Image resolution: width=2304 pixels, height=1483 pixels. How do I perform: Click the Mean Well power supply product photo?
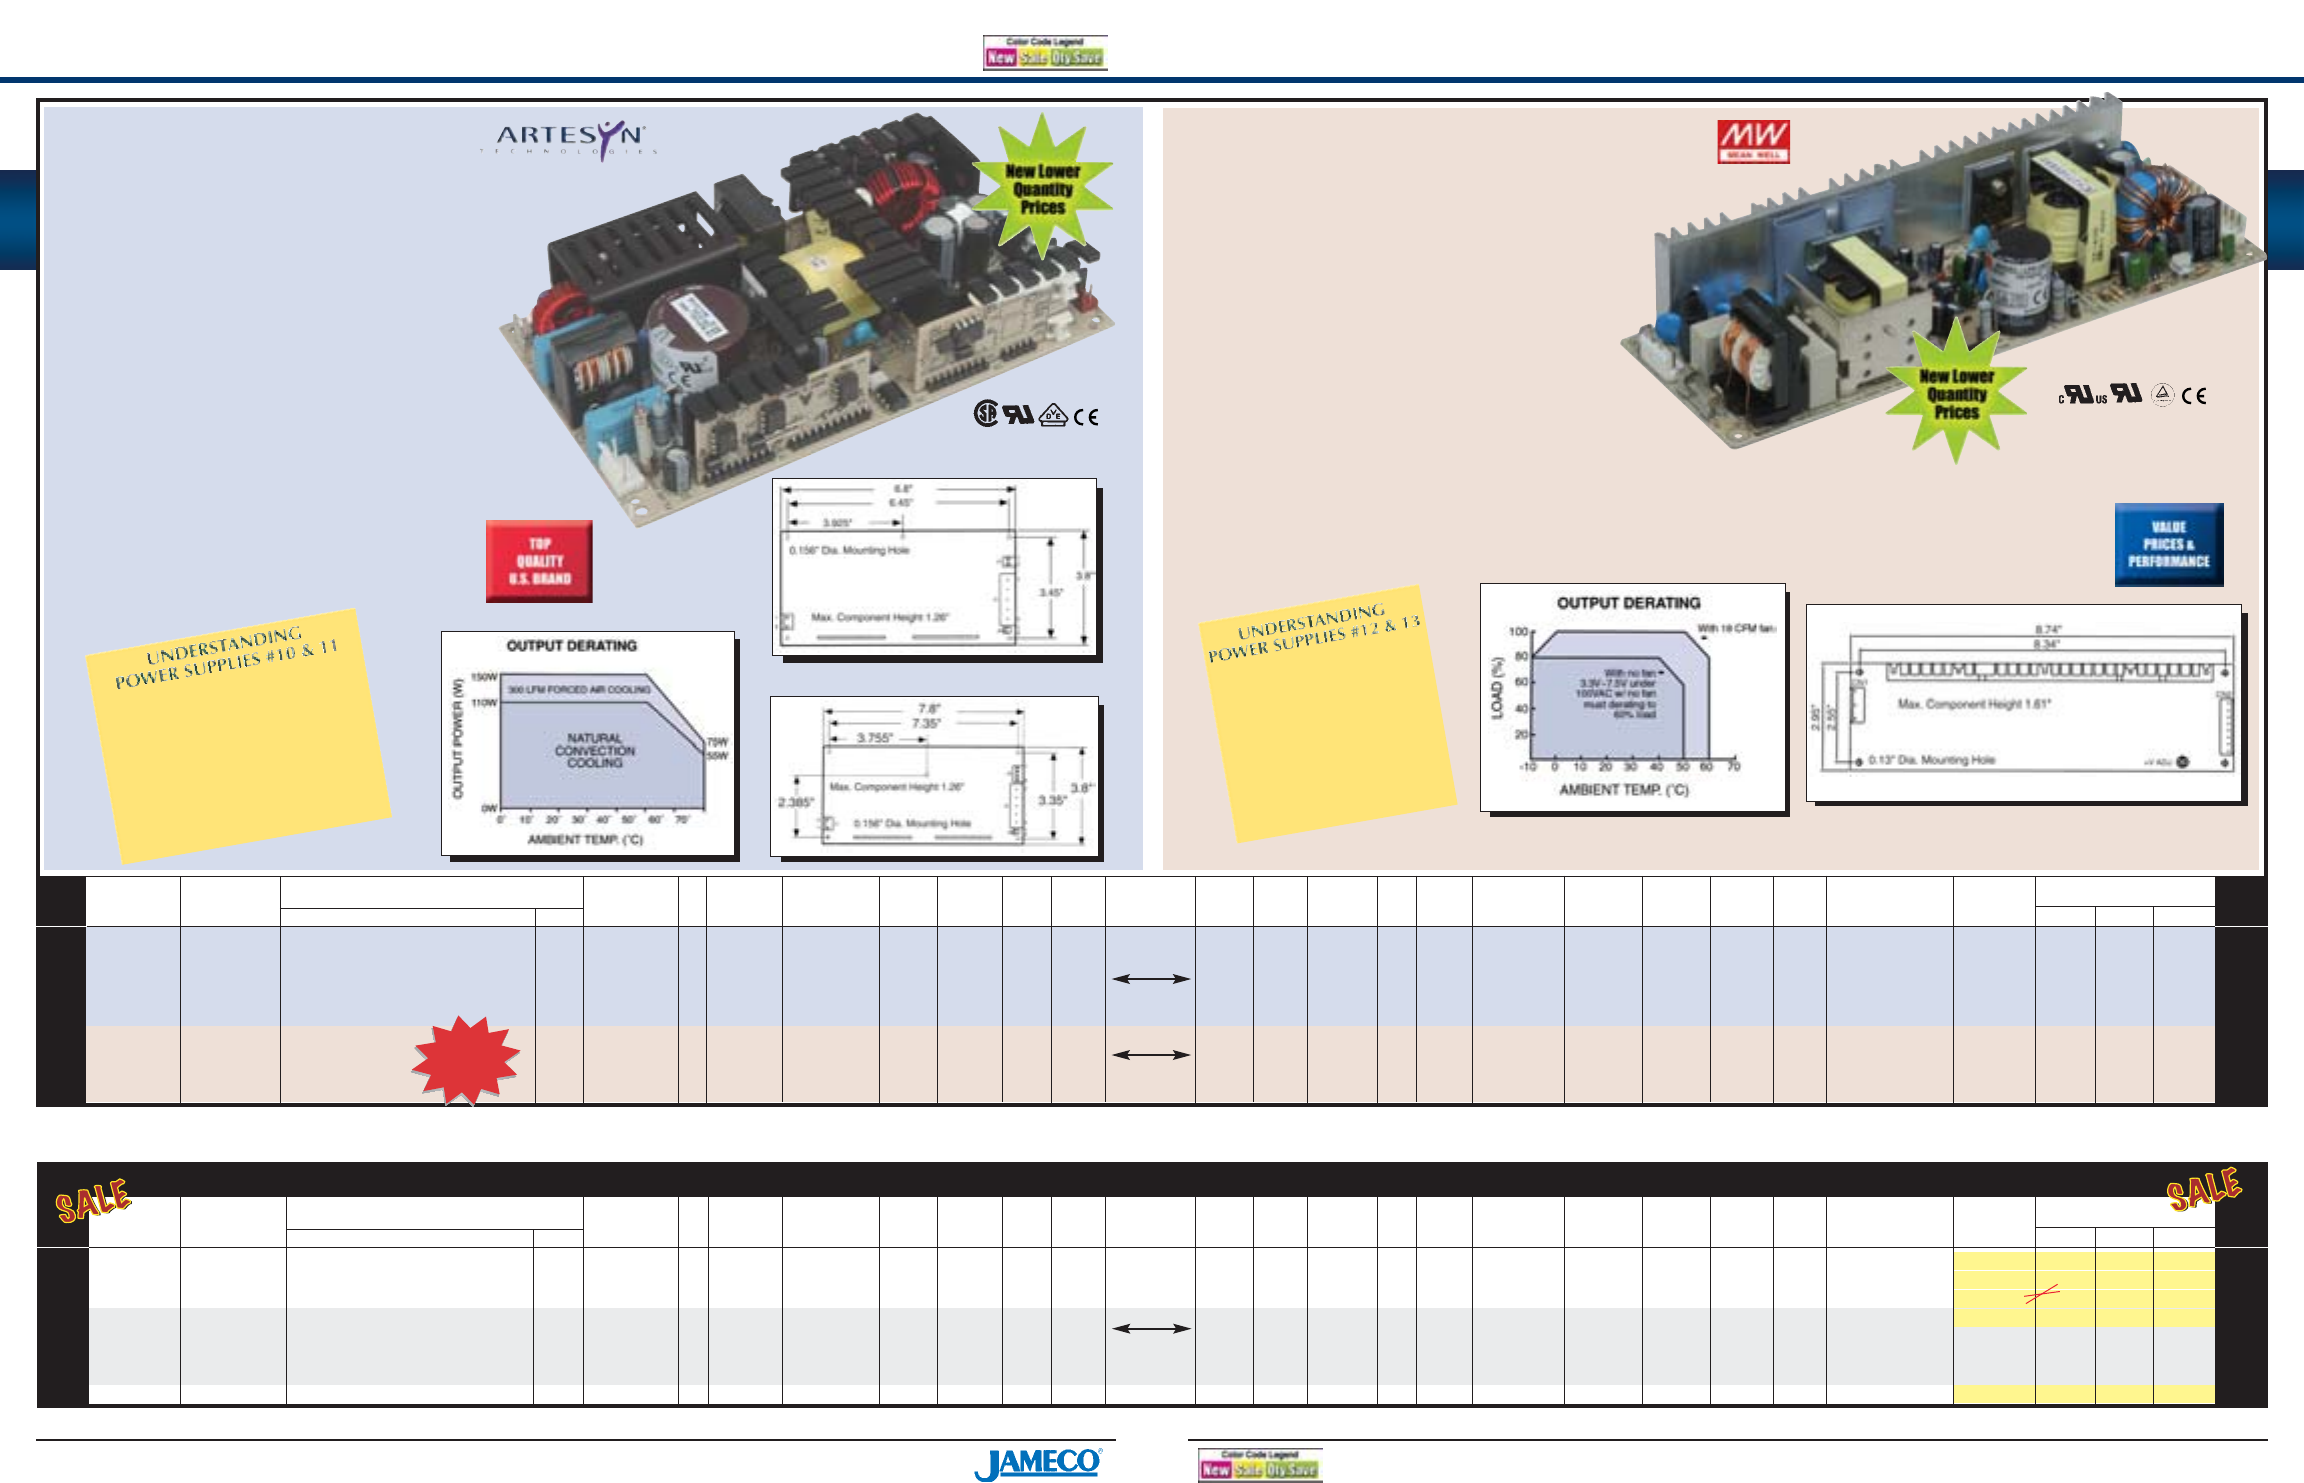coord(1944,270)
